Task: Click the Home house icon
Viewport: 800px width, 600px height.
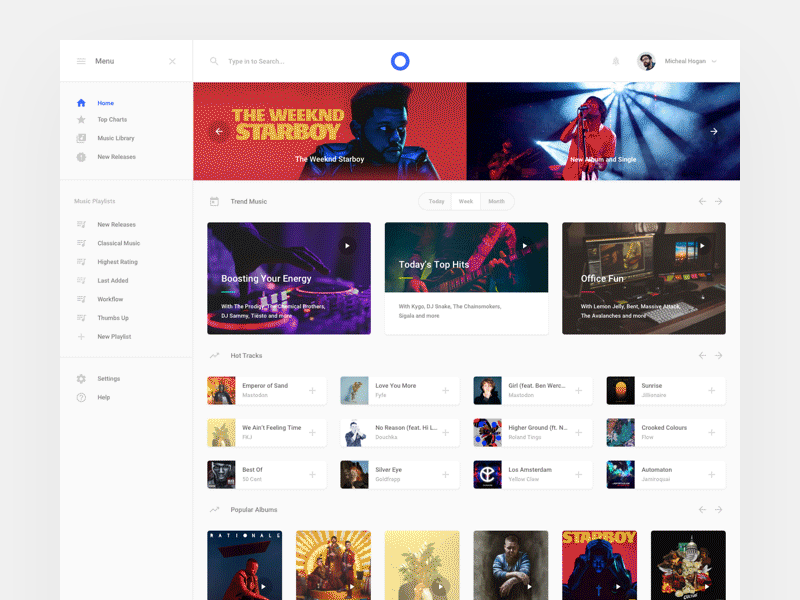Action: [x=81, y=103]
